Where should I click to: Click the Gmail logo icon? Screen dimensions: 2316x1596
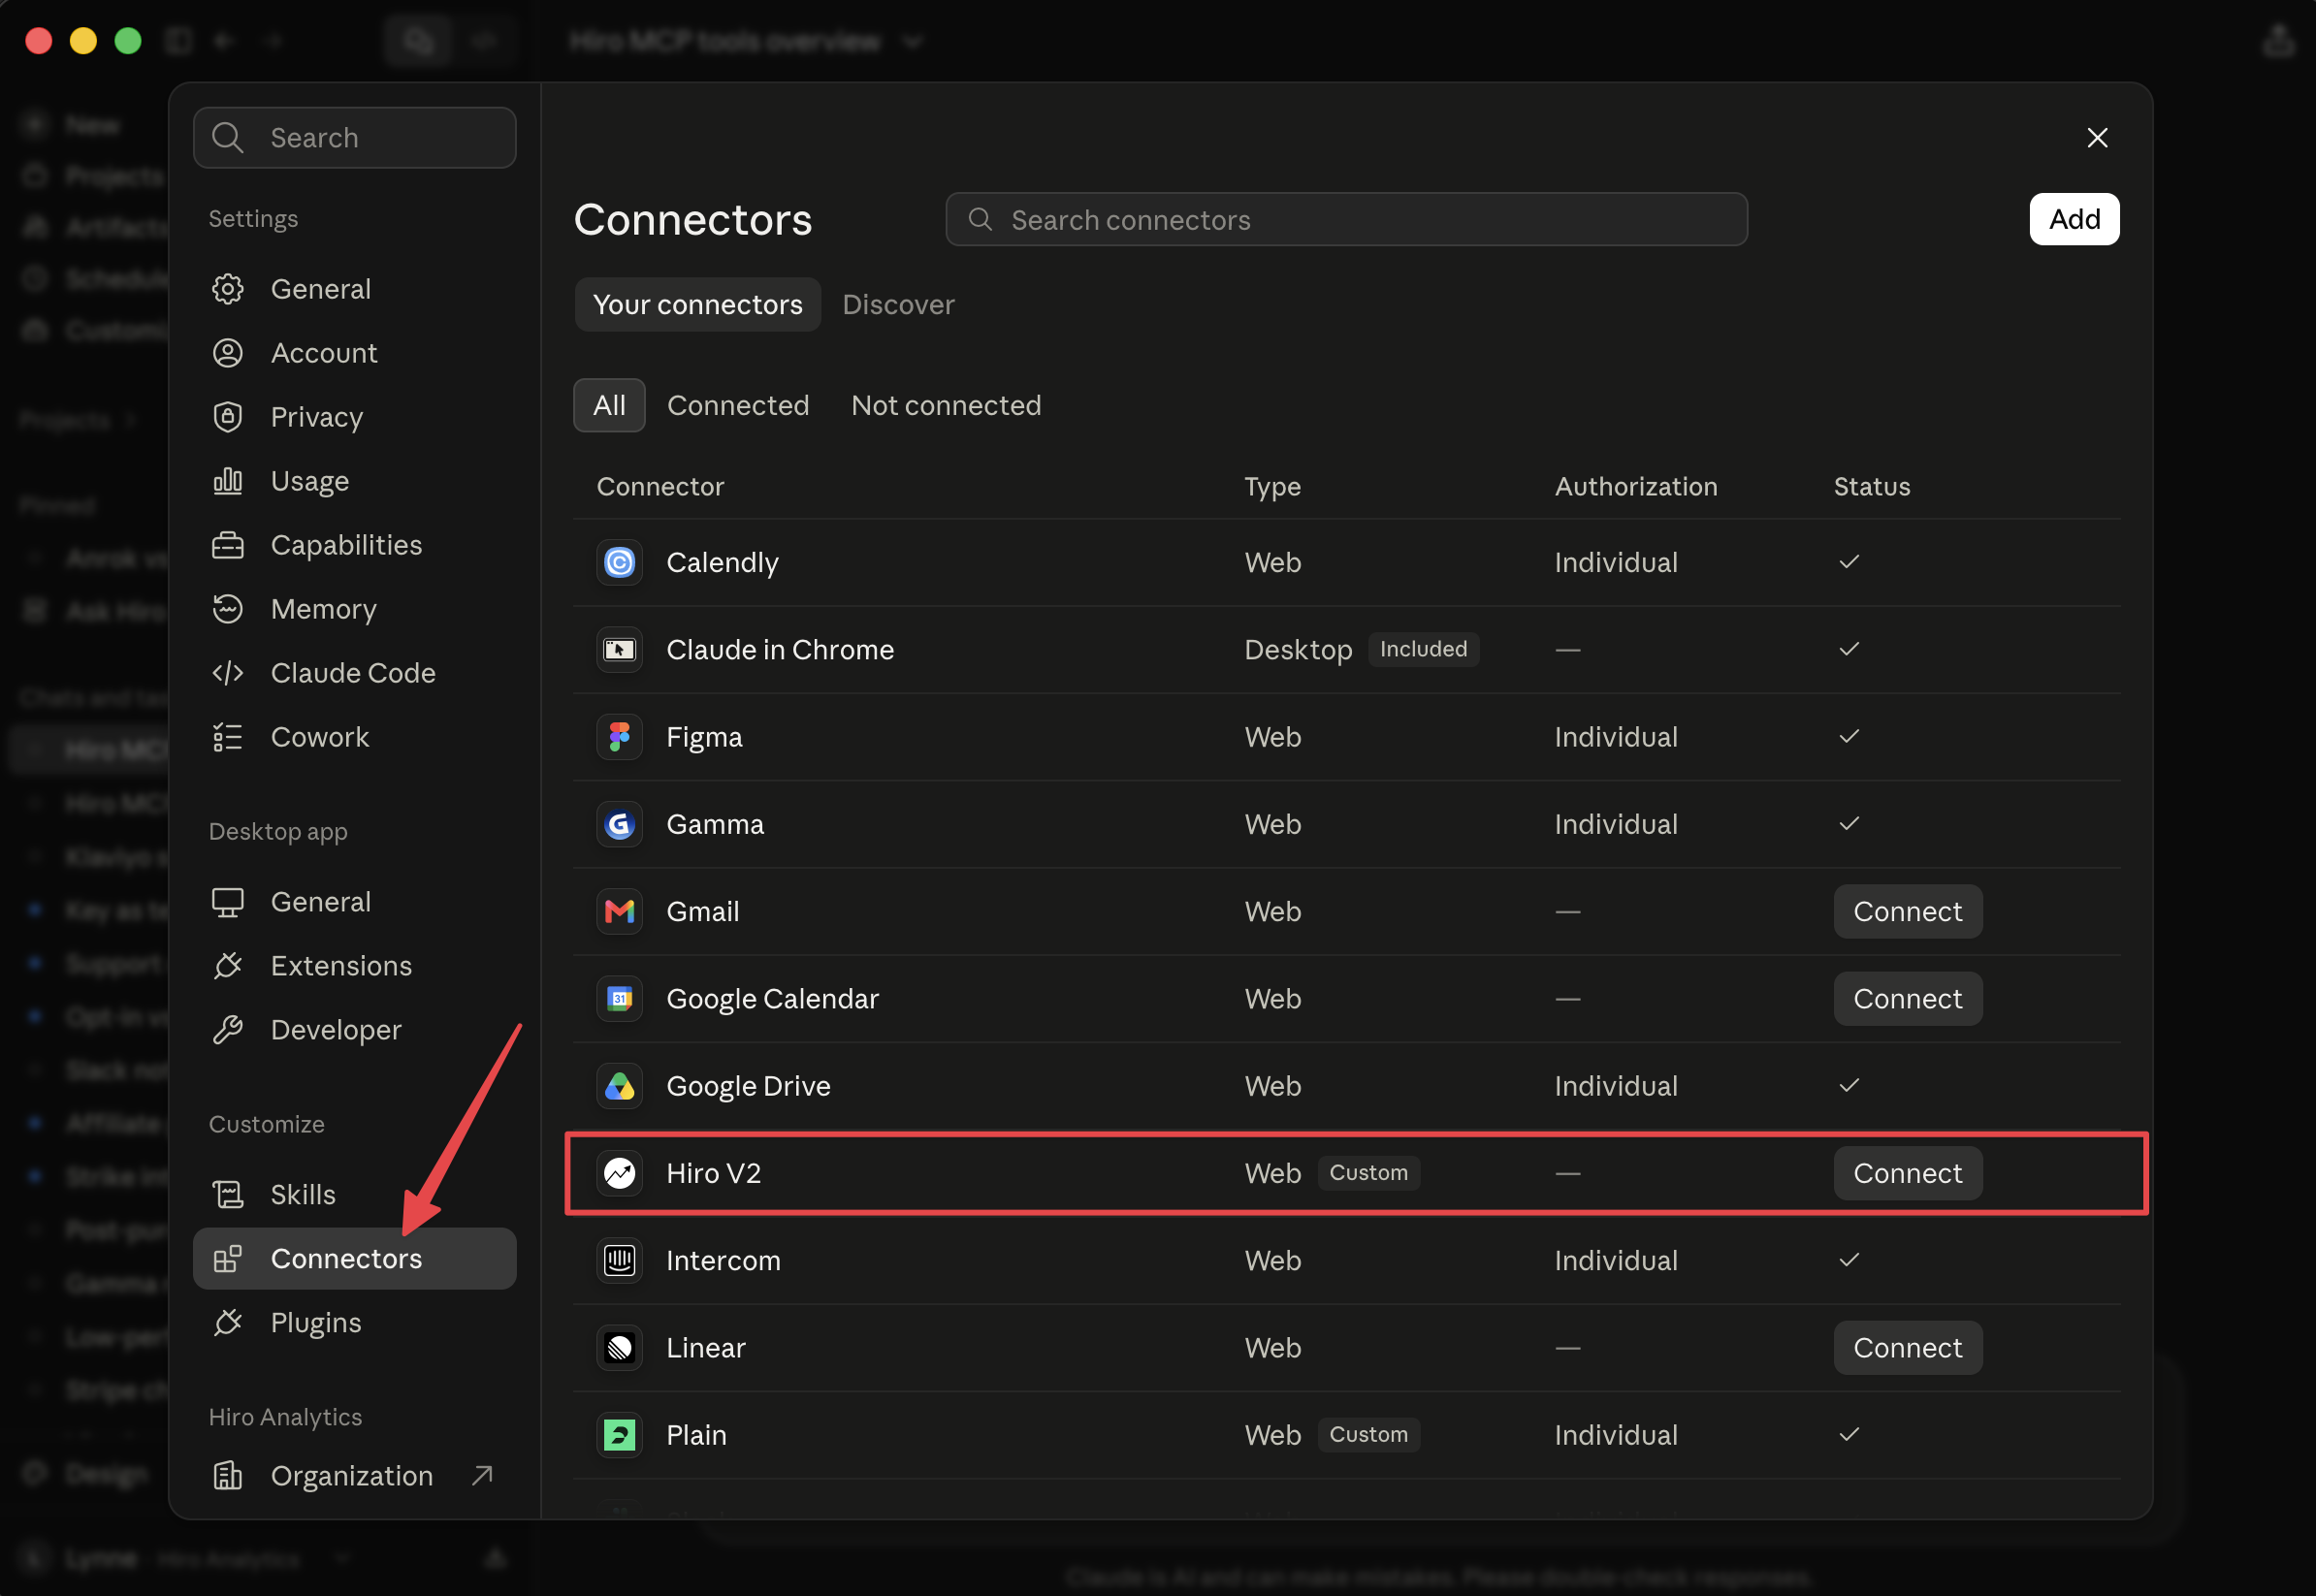(619, 911)
